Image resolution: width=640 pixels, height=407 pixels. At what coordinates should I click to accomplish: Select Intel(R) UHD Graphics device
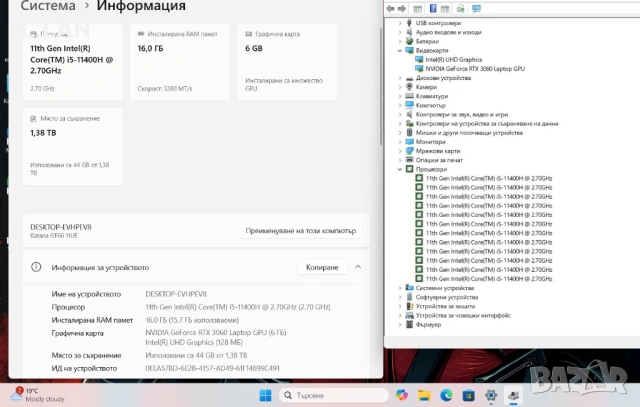[x=453, y=60]
